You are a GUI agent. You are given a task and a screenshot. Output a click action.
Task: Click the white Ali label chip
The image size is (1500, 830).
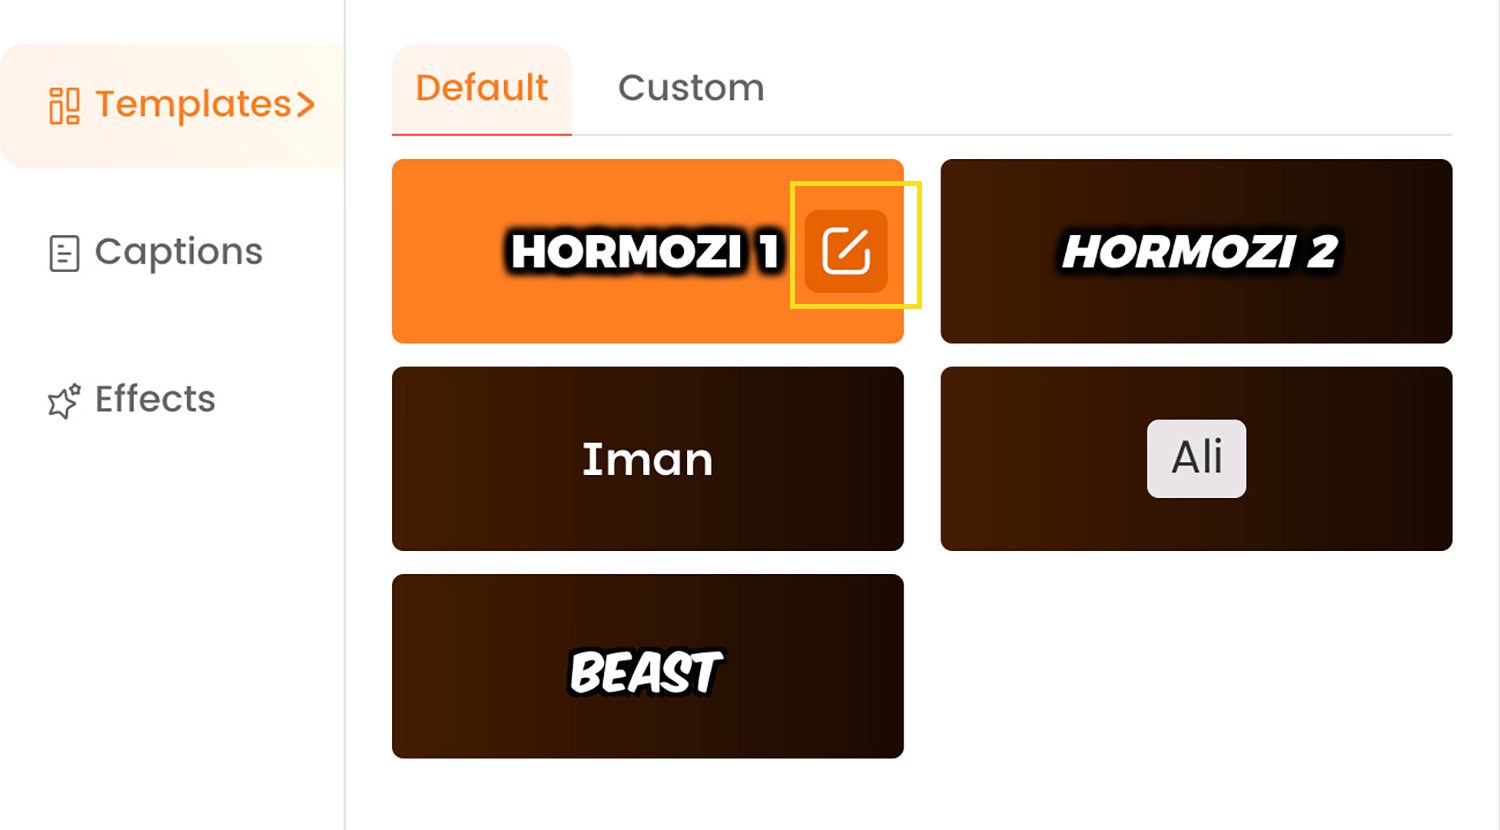click(x=1196, y=458)
